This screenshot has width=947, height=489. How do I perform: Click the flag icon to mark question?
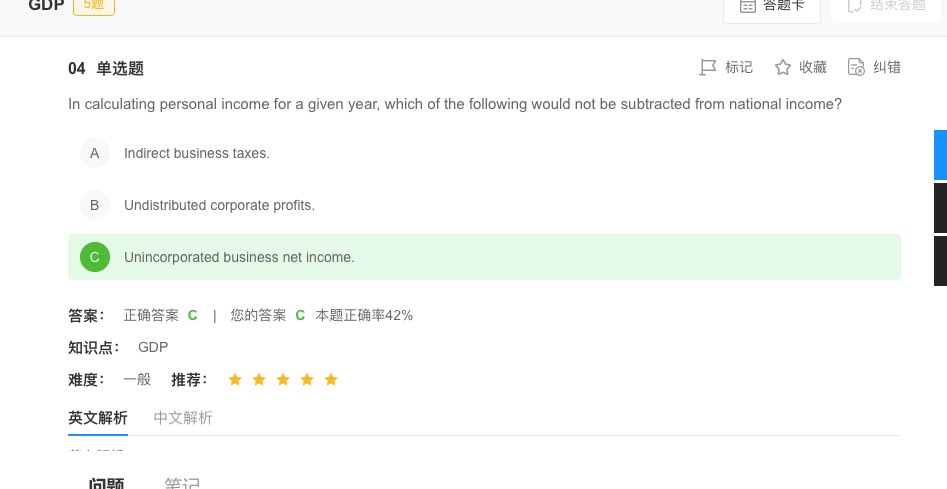[x=708, y=67]
